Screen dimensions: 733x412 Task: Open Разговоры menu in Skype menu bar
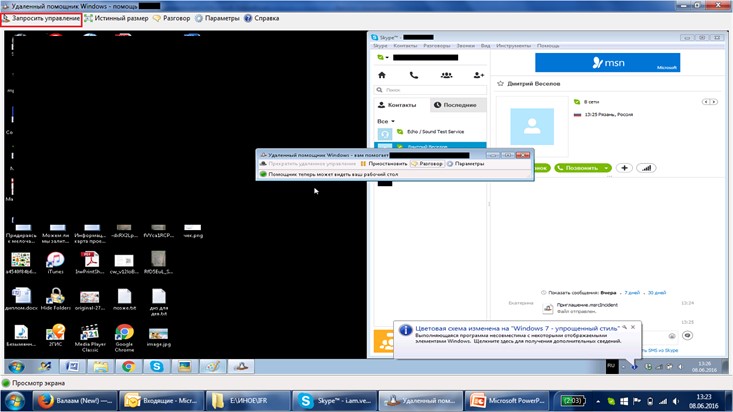[x=437, y=46]
